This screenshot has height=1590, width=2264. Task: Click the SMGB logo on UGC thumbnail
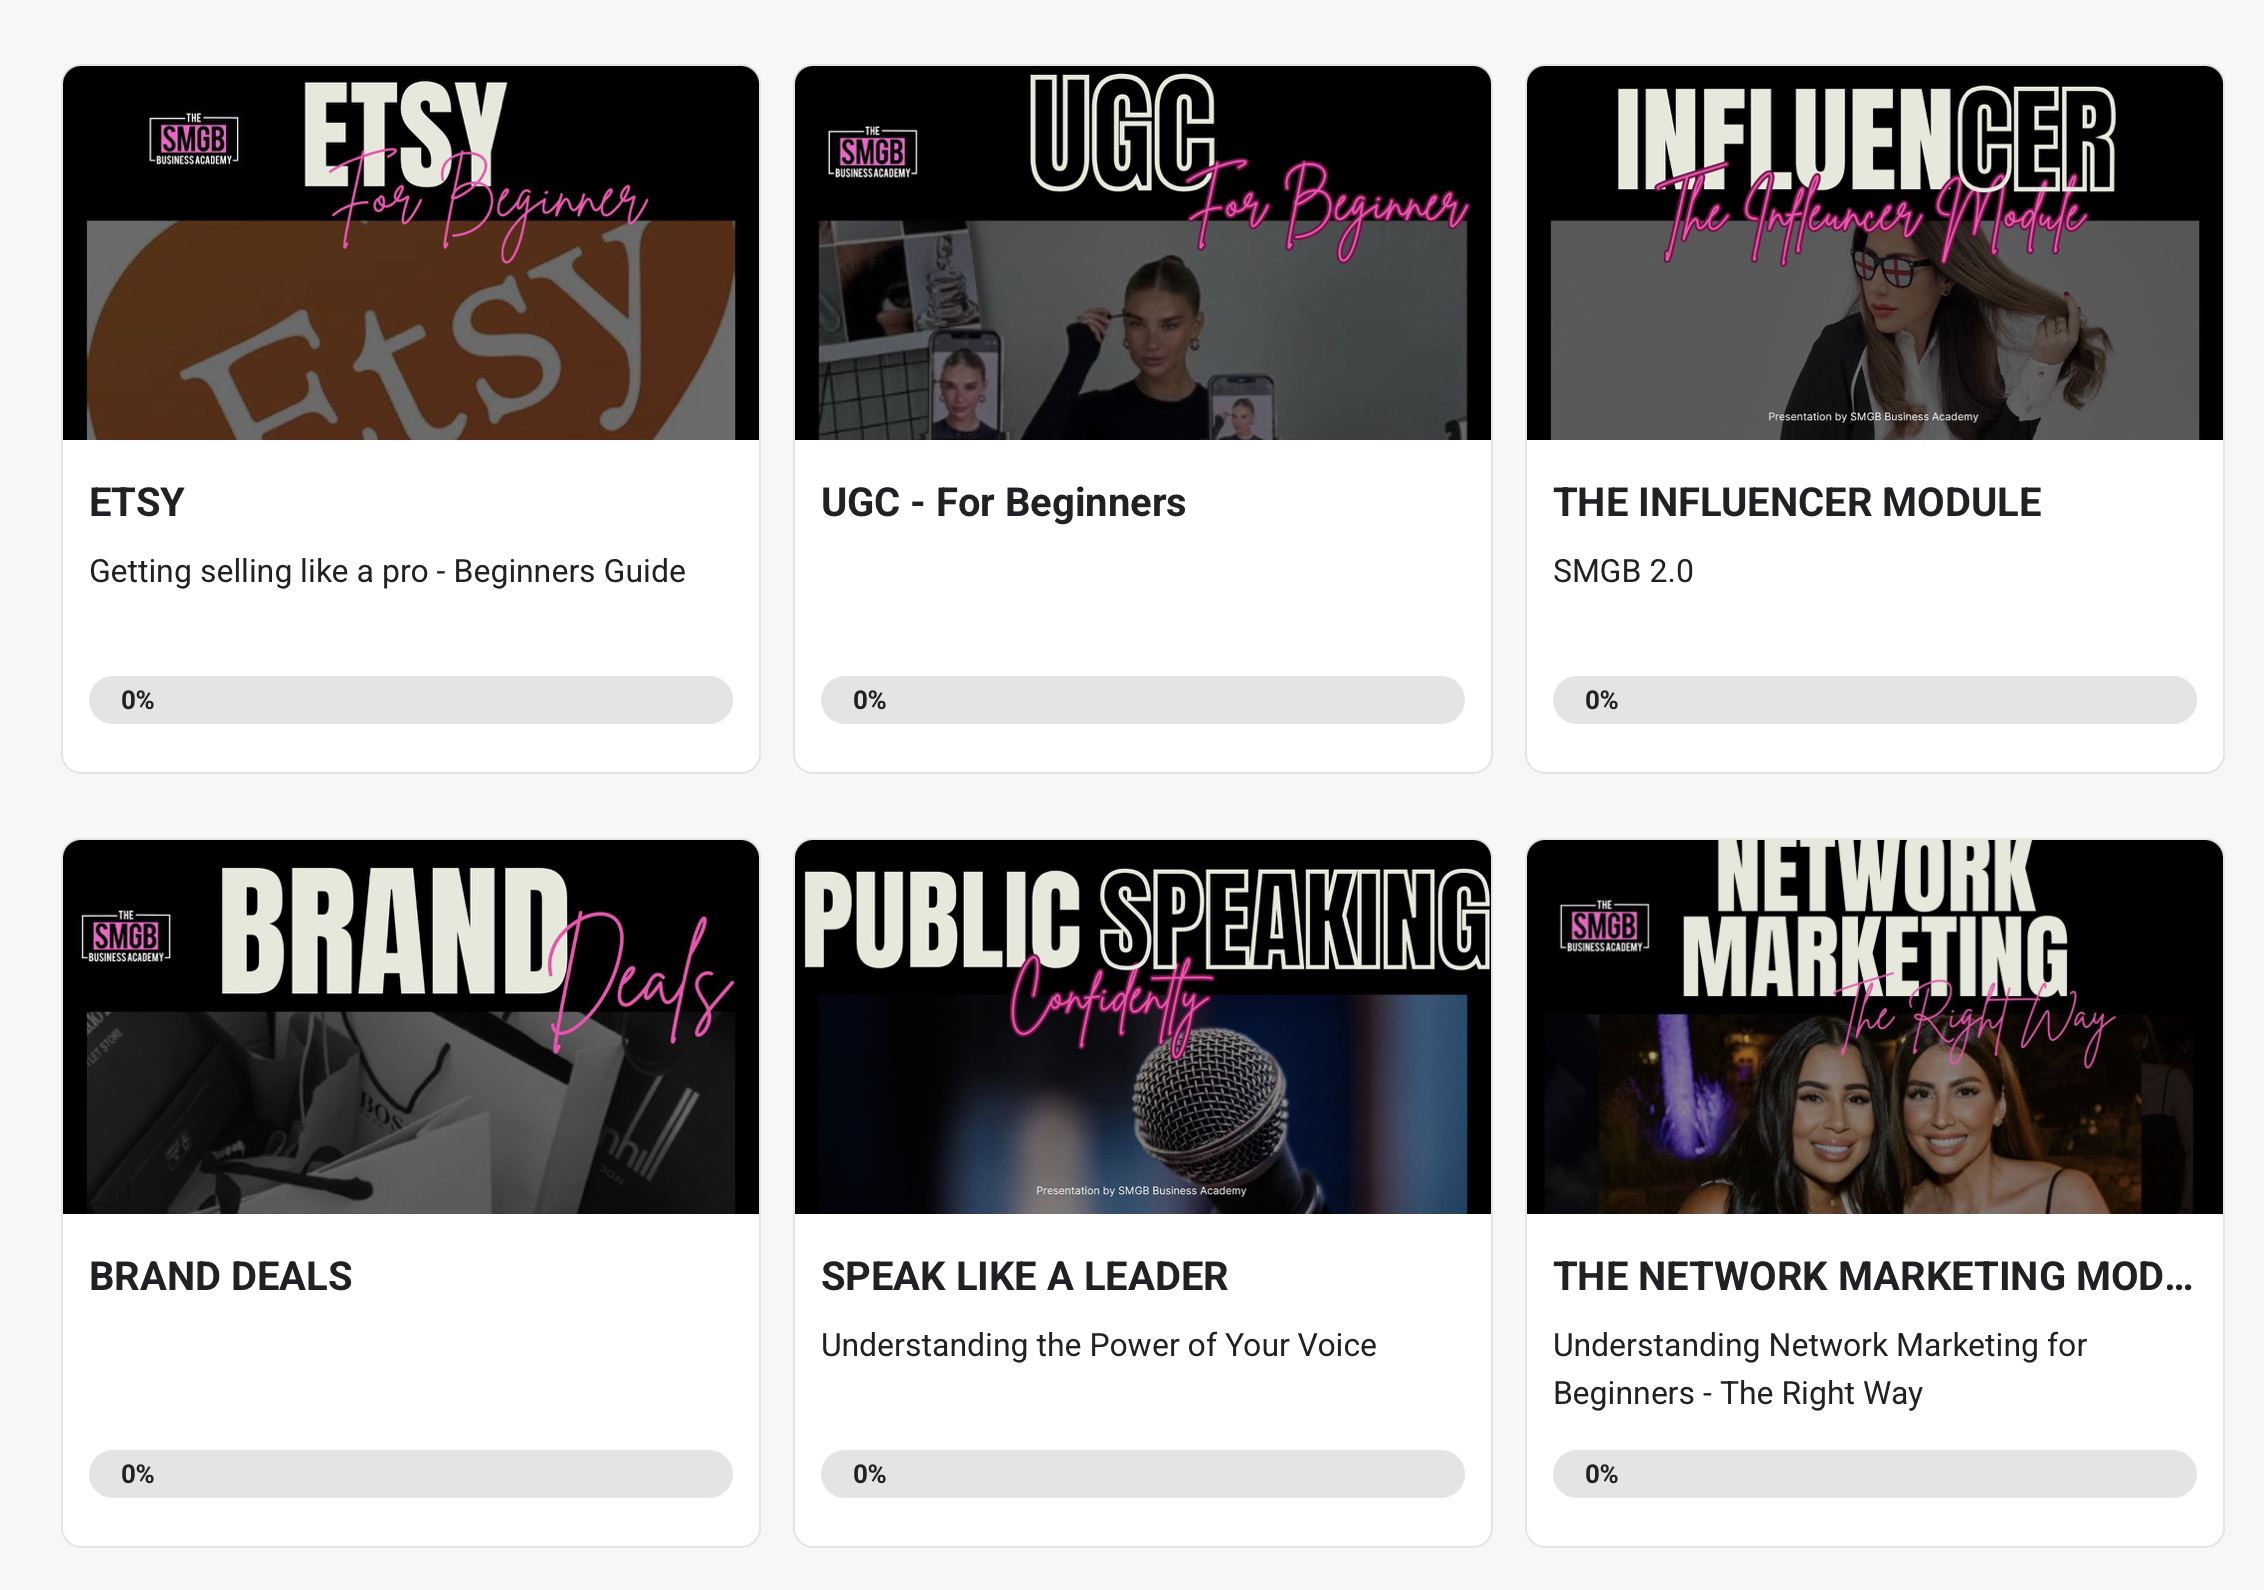(873, 152)
